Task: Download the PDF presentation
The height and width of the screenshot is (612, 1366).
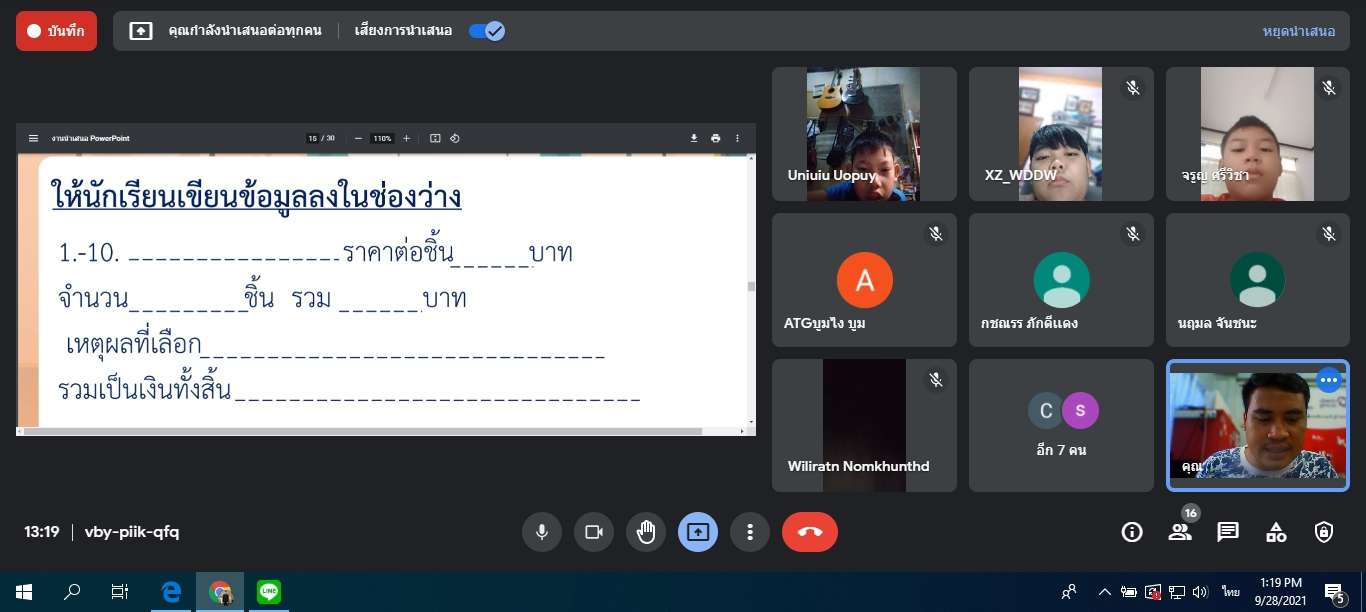Action: 694,138
